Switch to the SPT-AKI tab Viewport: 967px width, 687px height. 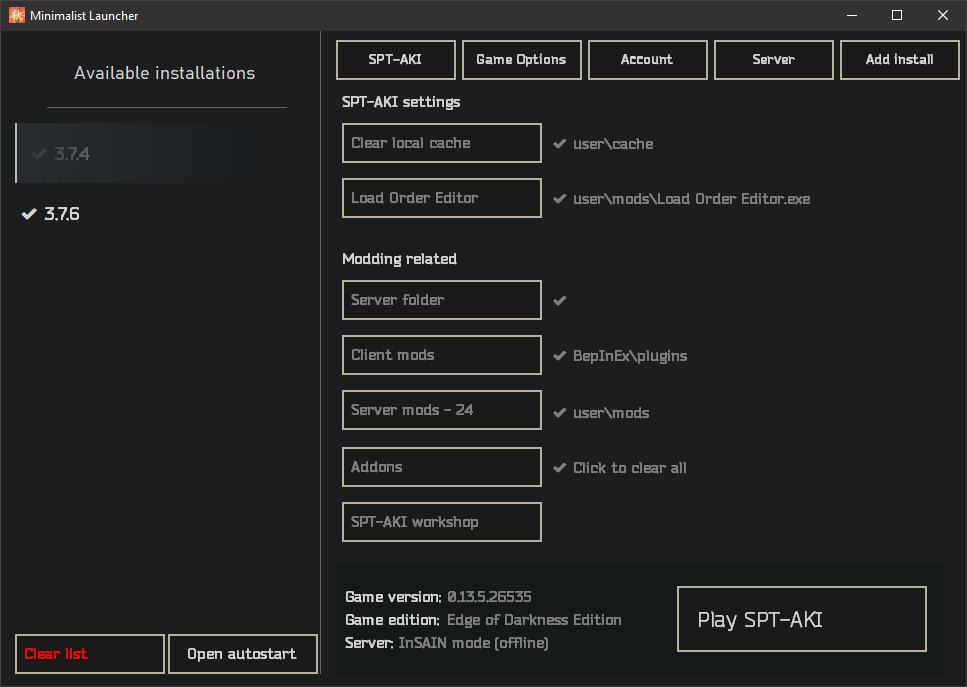(x=396, y=60)
